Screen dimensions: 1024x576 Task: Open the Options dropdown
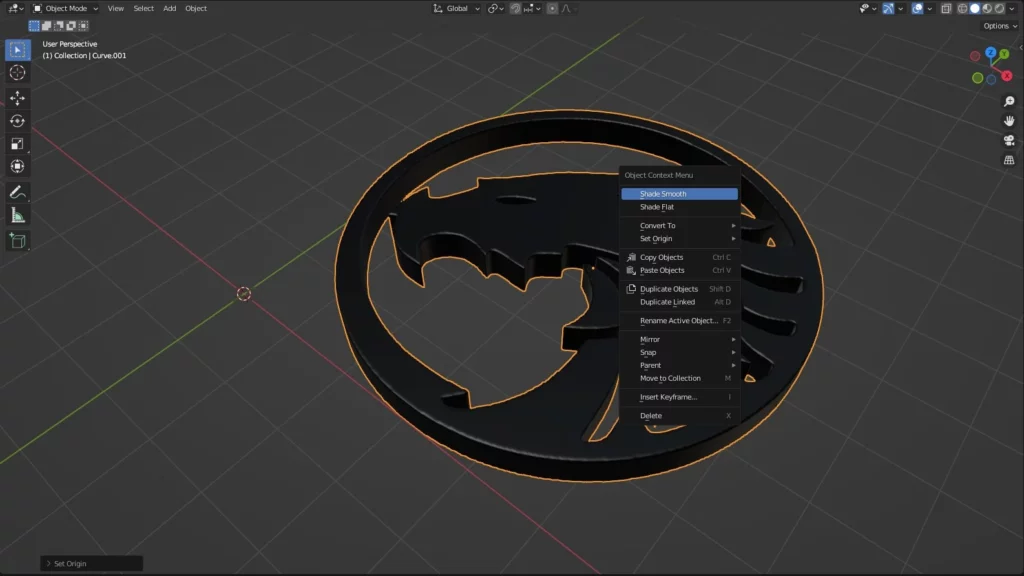[x=1000, y=26]
